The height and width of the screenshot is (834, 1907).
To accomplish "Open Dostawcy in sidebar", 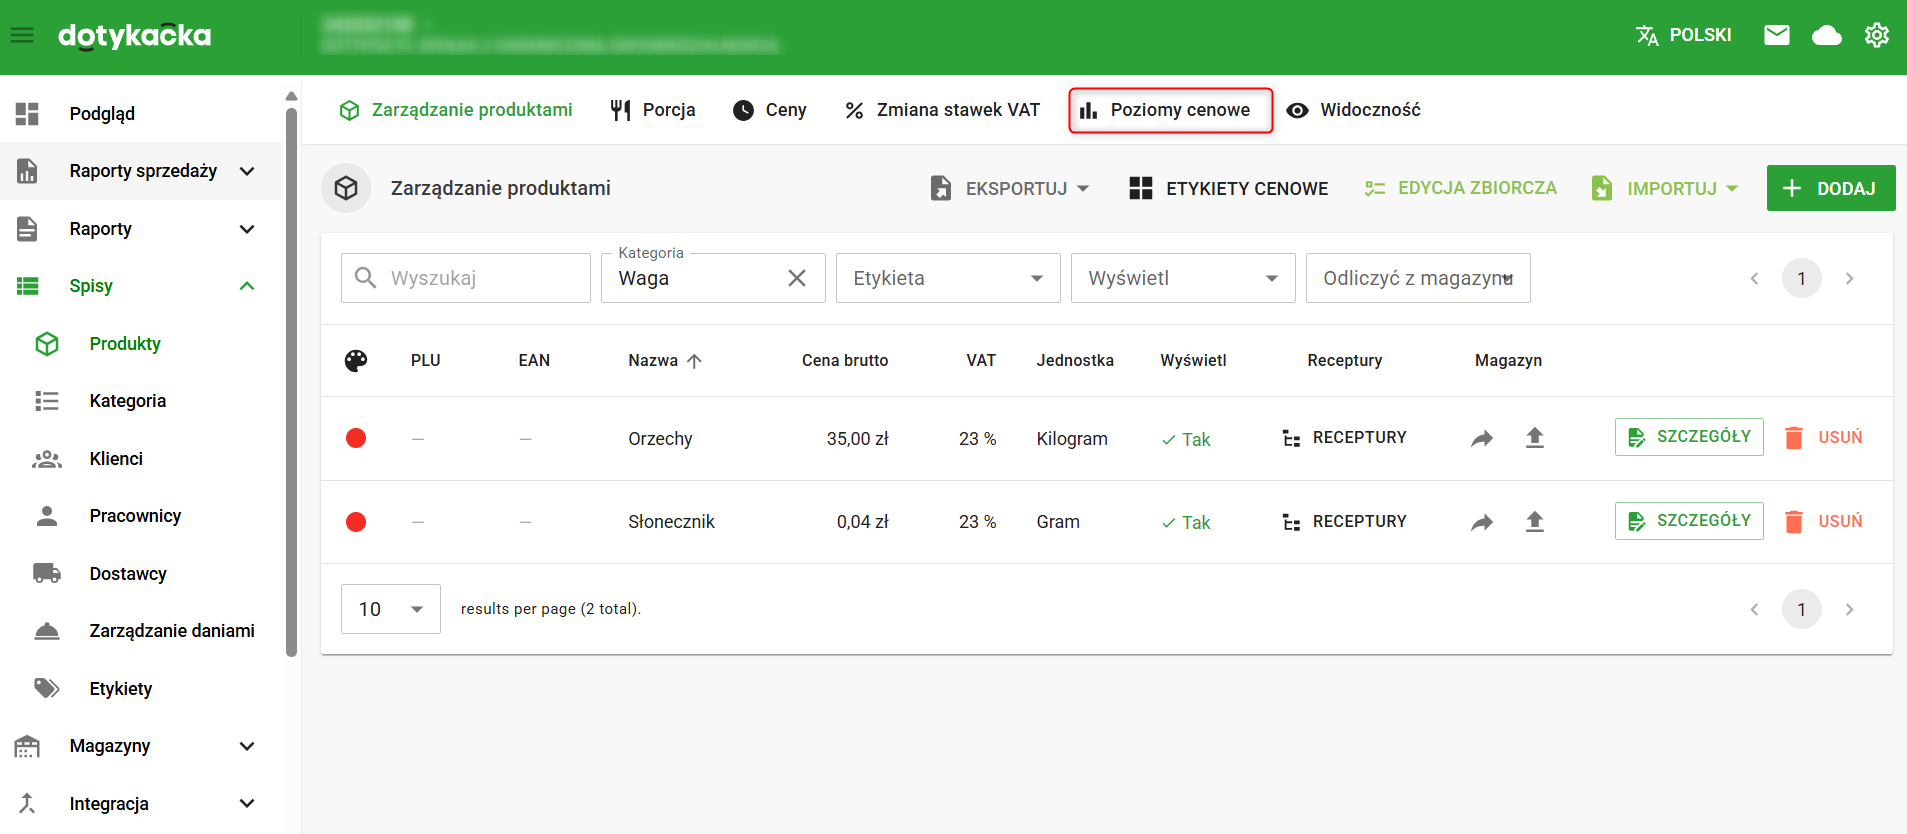I will click(141, 574).
